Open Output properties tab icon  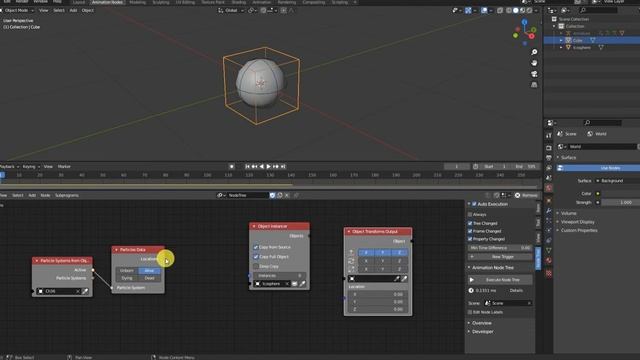pos(549,158)
